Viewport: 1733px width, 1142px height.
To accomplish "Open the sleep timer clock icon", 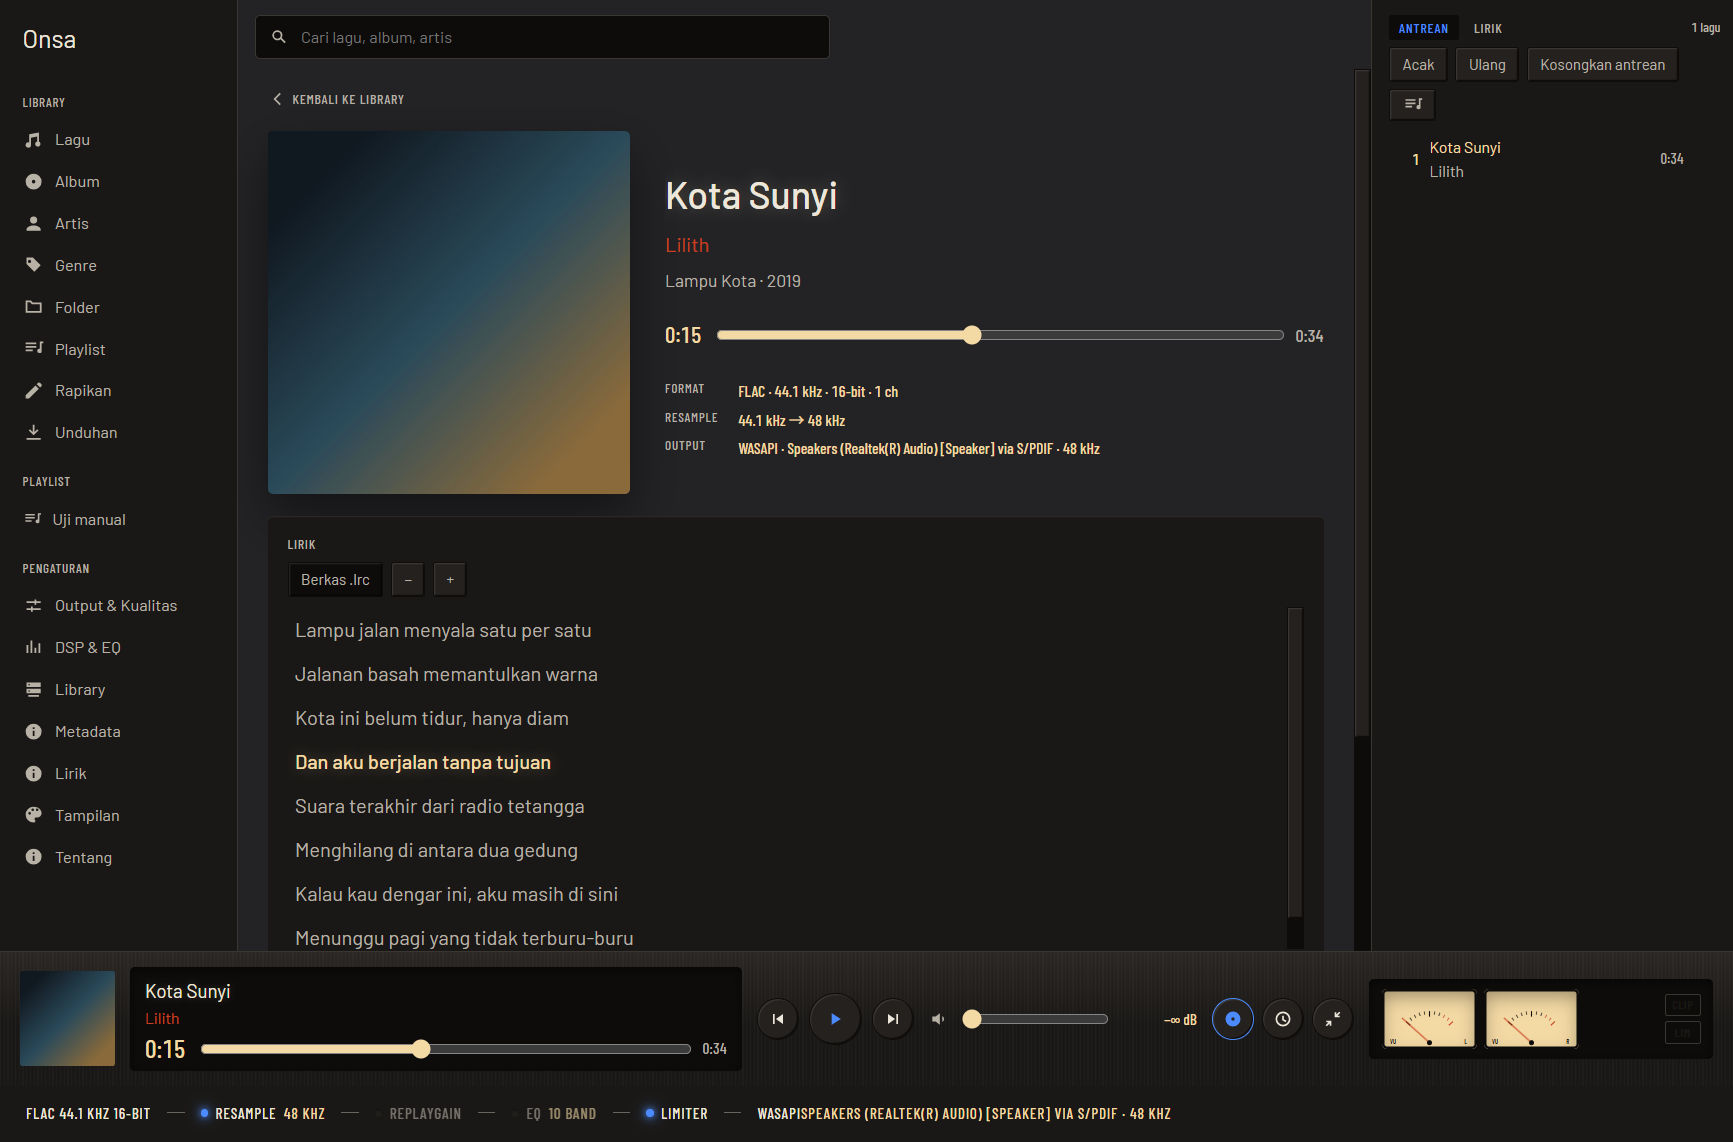I will pyautogui.click(x=1283, y=1019).
